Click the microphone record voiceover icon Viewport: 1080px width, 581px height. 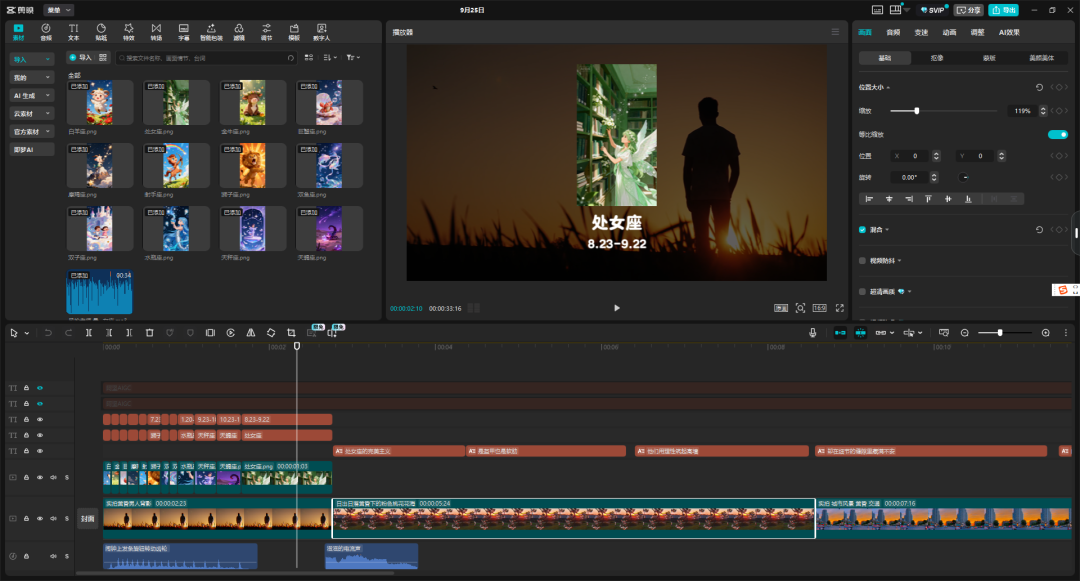[813, 332]
